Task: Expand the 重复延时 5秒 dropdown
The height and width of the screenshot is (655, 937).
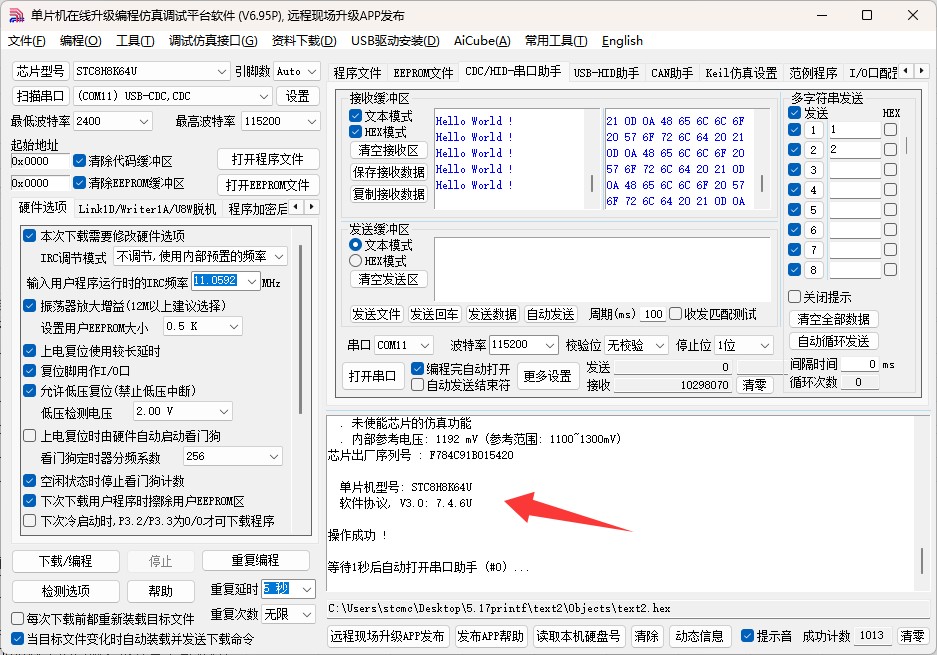Action: coord(307,589)
